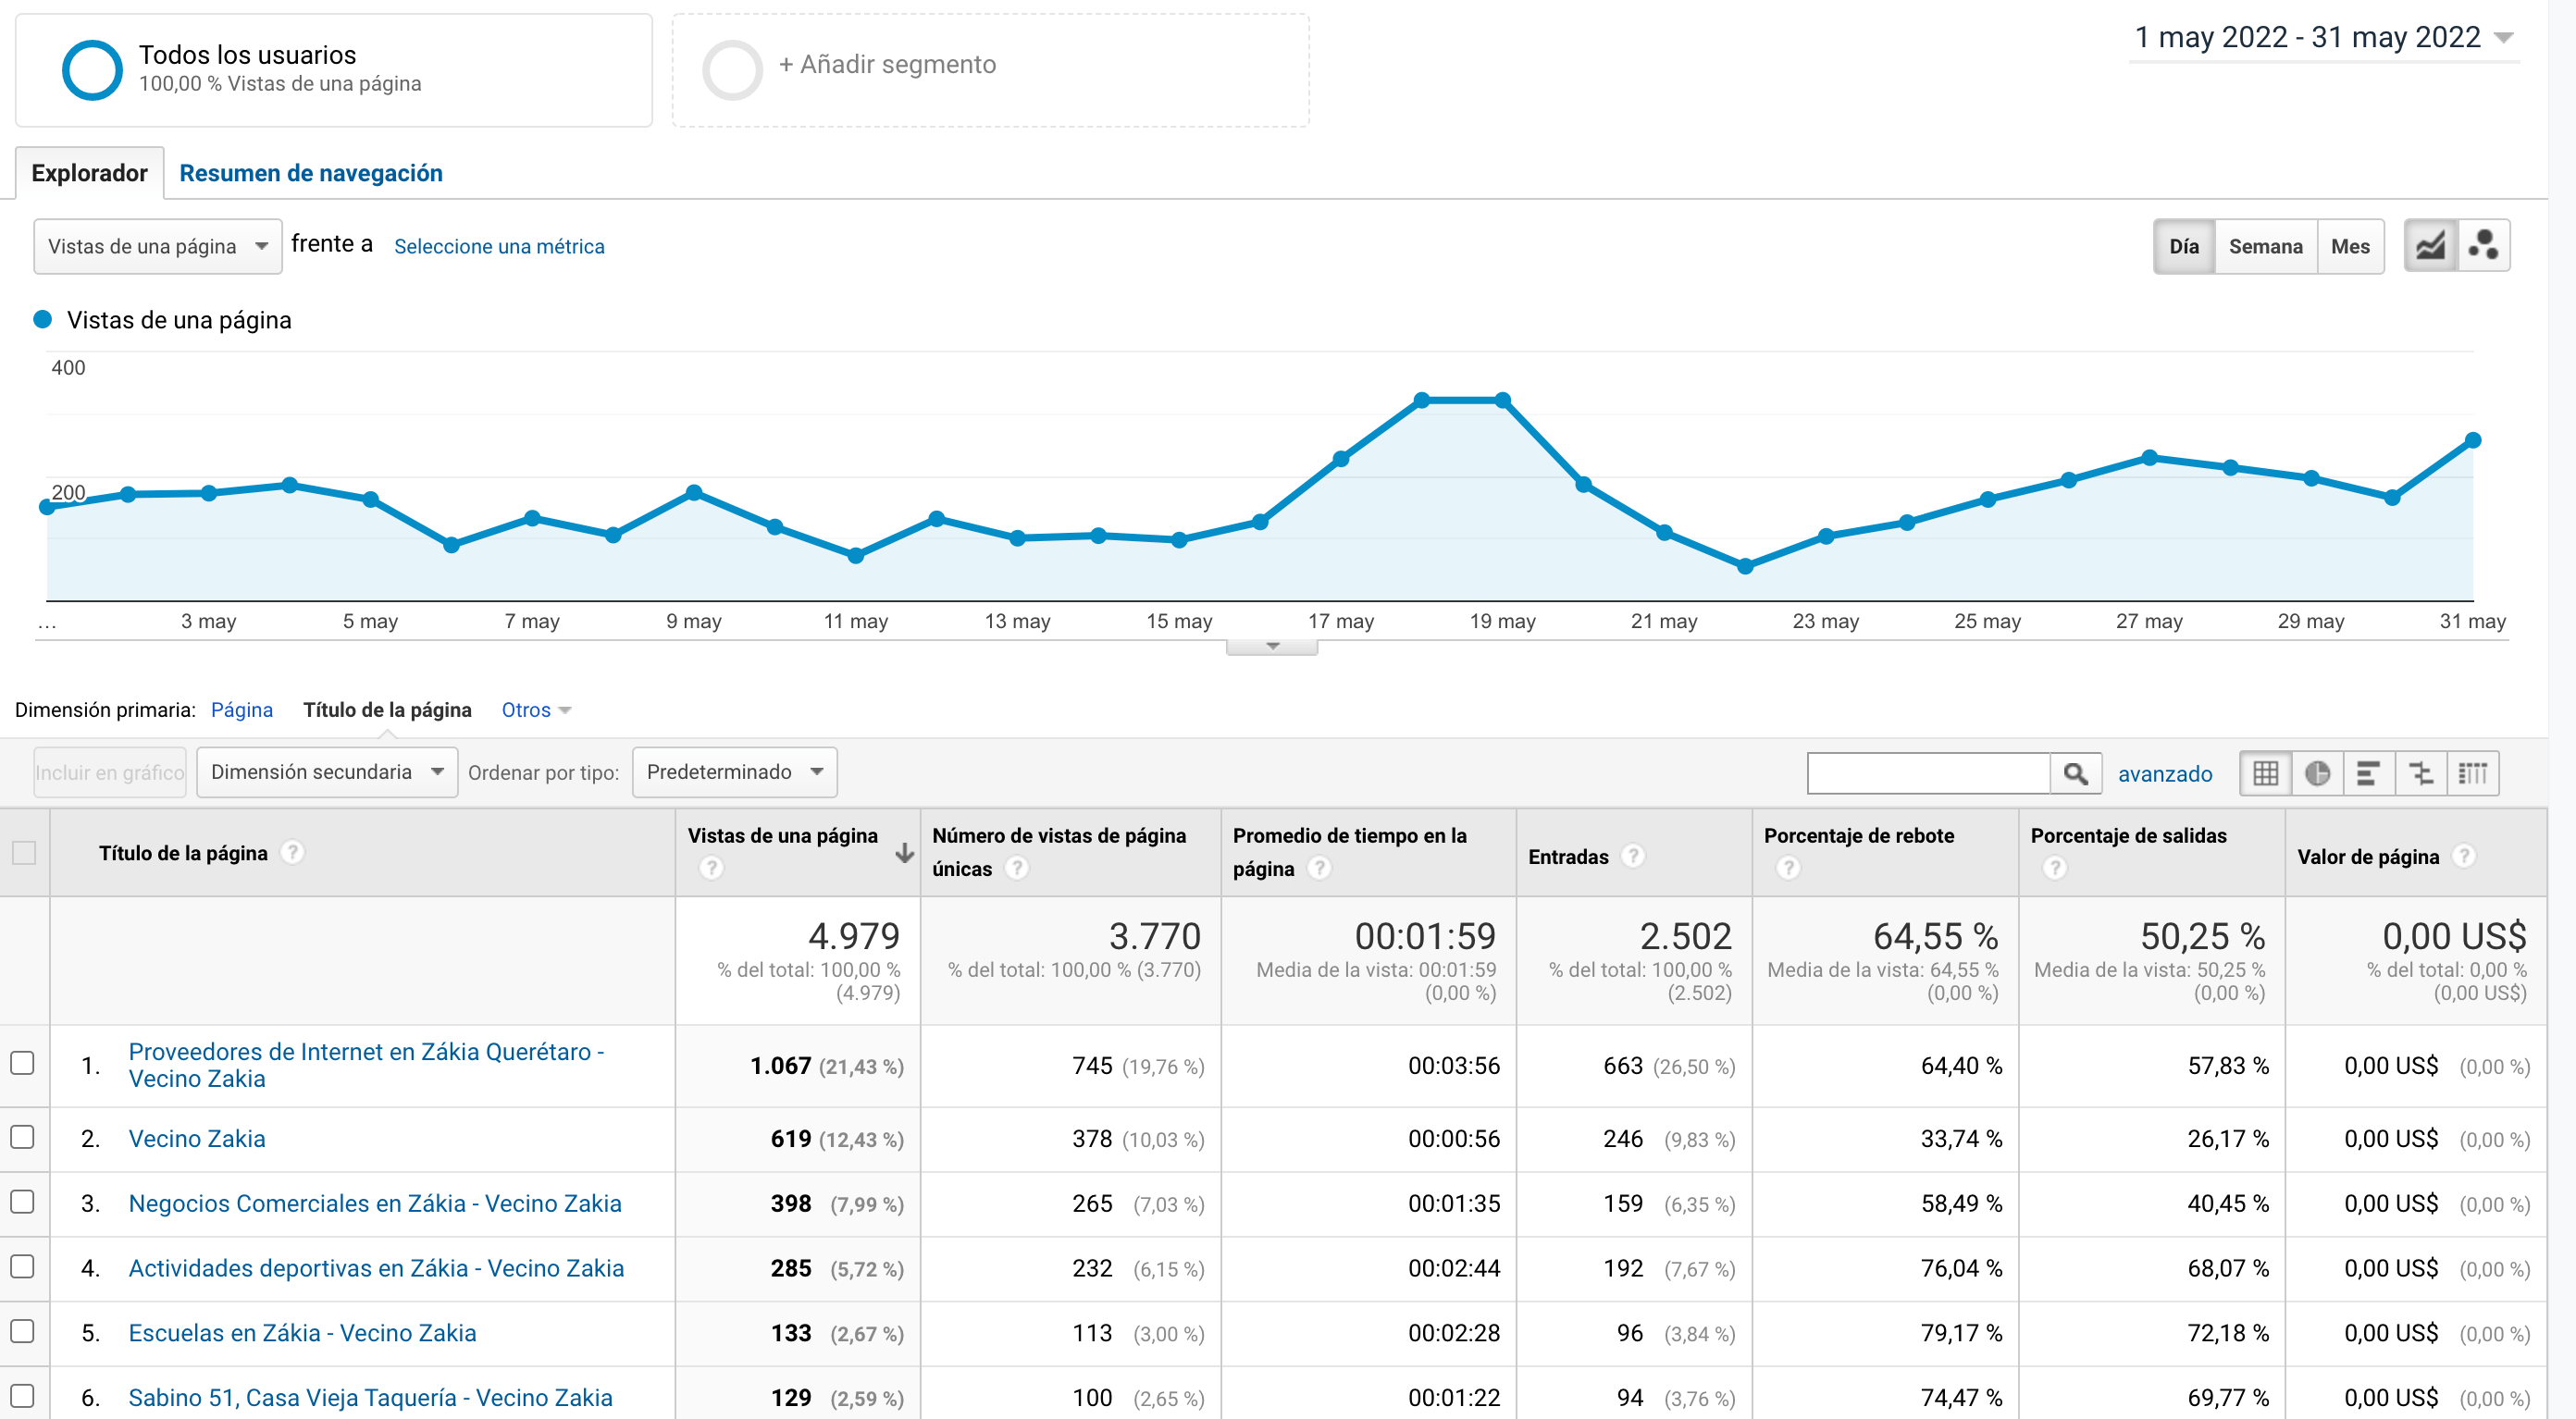Expand the Dimensión secundaria dropdown

coord(327,772)
